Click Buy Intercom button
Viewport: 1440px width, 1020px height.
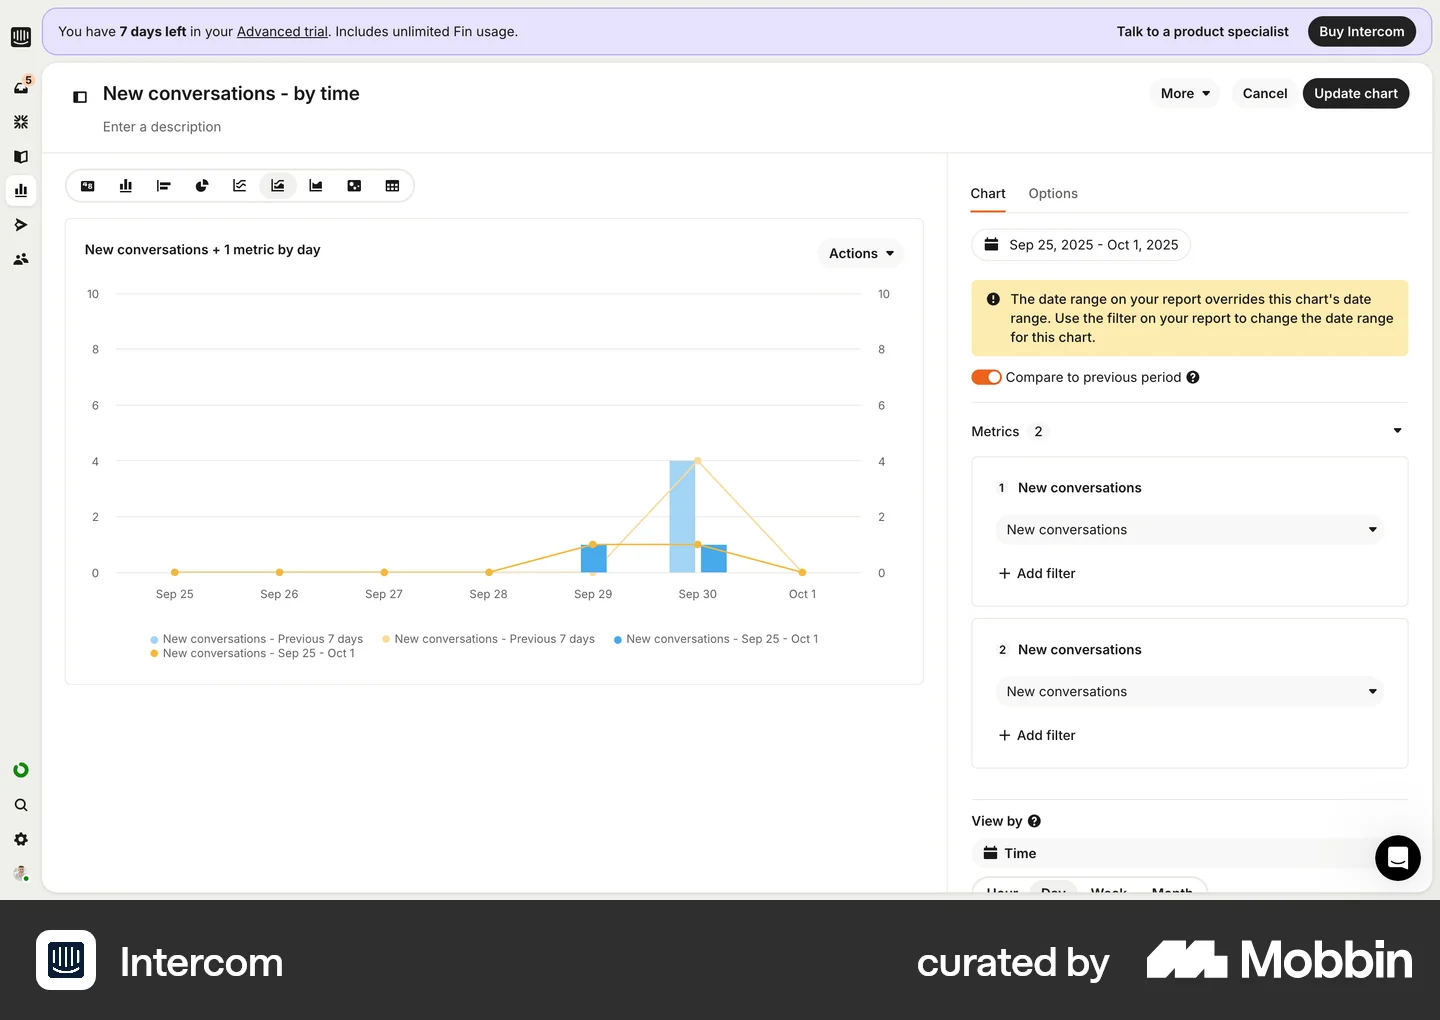(1362, 32)
